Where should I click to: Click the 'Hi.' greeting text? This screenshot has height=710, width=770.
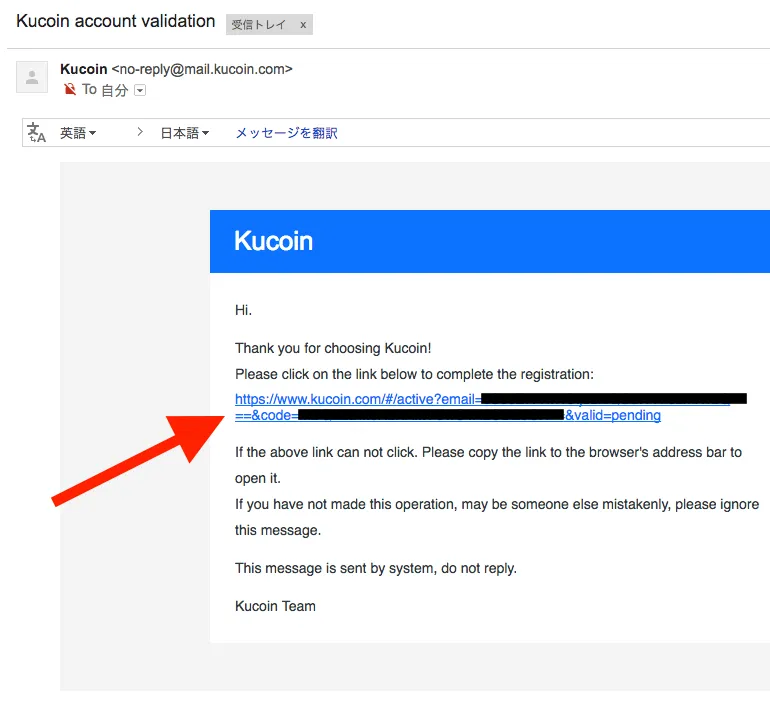pyautogui.click(x=243, y=310)
